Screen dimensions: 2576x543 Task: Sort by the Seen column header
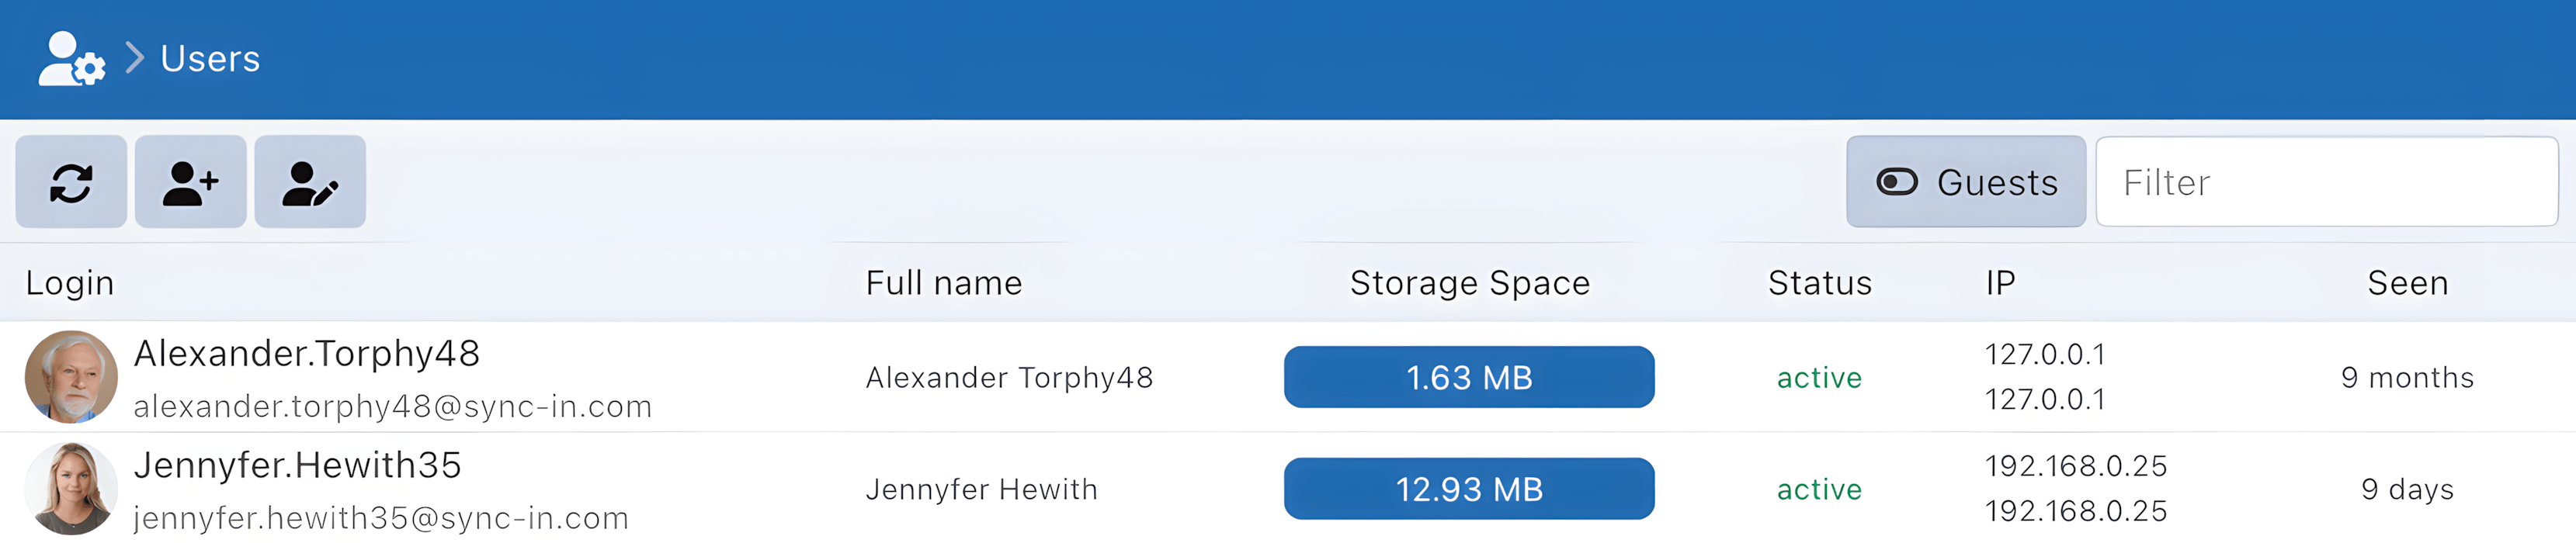2407,283
